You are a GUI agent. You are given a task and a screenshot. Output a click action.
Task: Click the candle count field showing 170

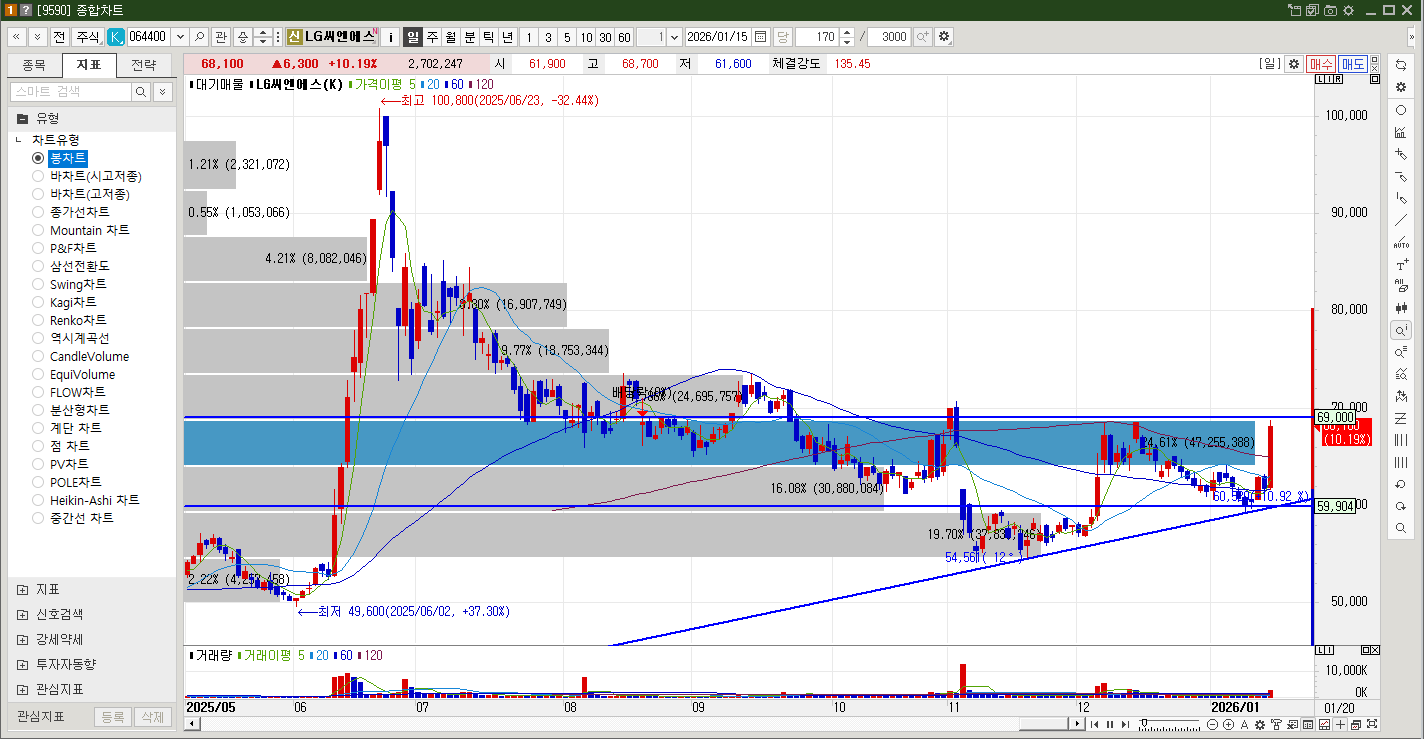pyautogui.click(x=817, y=37)
